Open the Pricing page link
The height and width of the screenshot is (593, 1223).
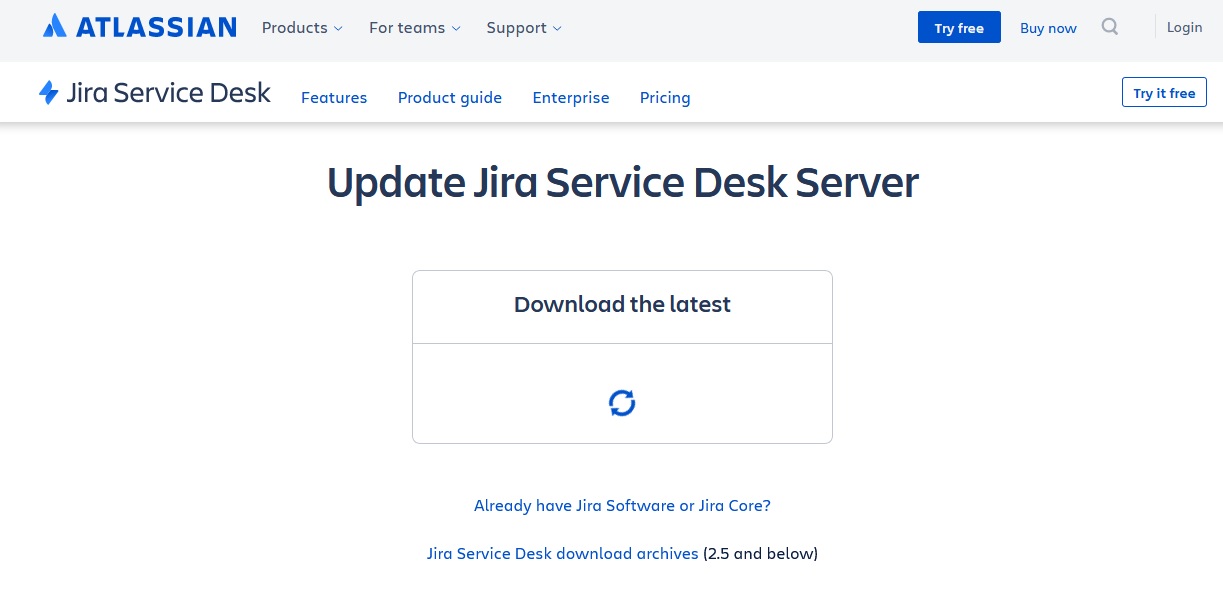pyautogui.click(x=665, y=97)
